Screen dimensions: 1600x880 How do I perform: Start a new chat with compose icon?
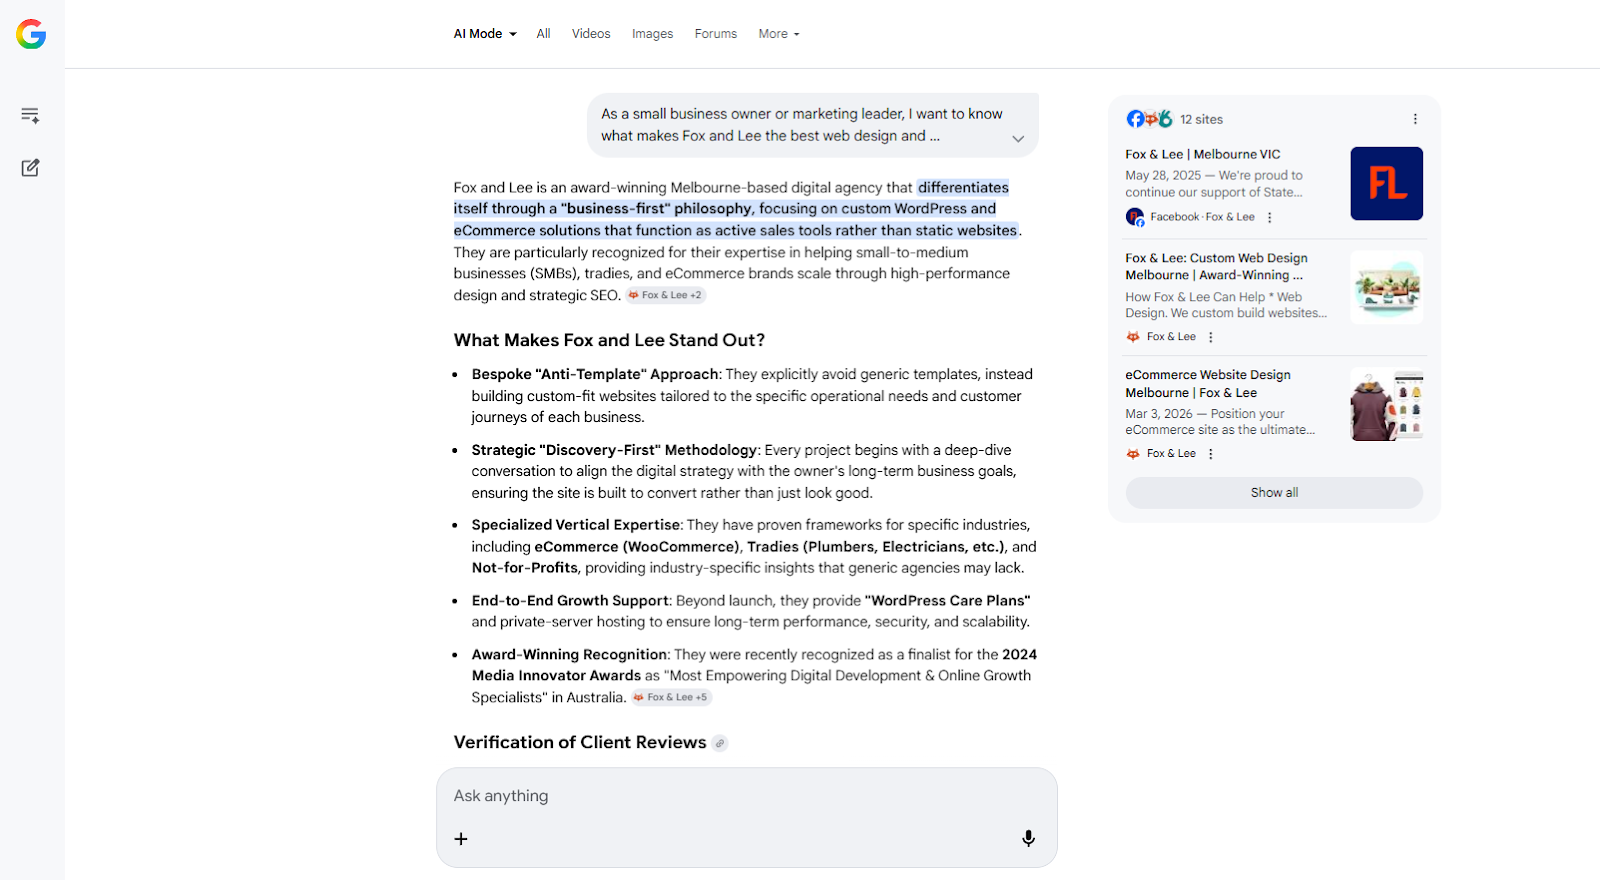pos(30,168)
